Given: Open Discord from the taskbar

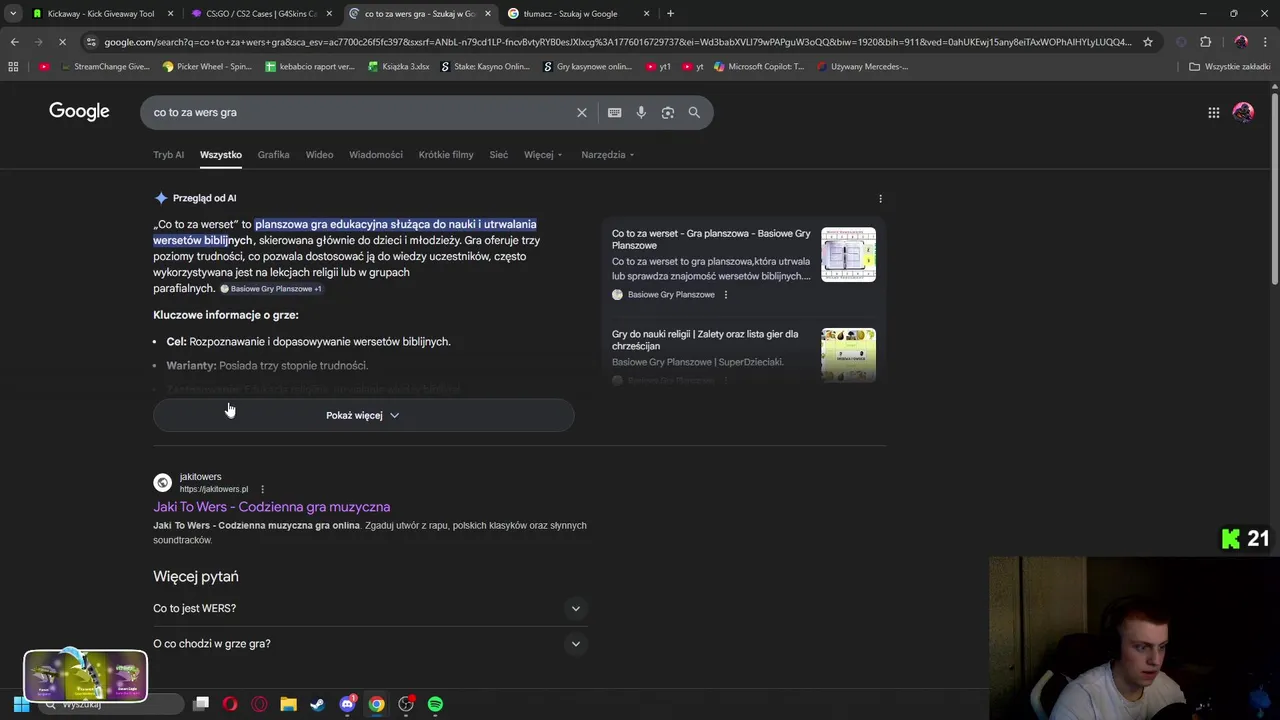Looking at the screenshot, I should 347,704.
